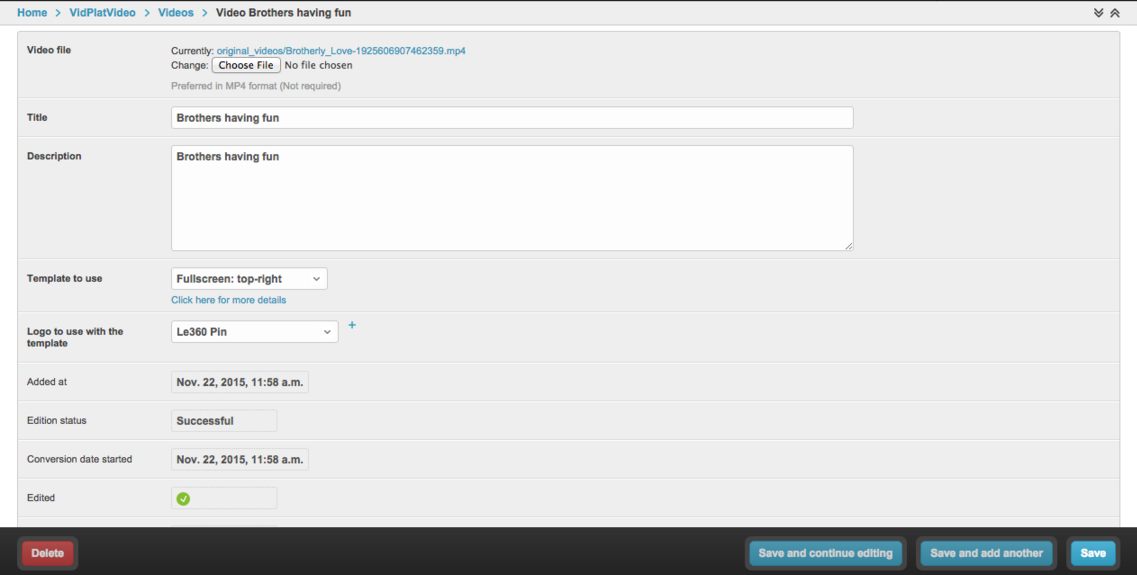Open VidPlatVideo in the breadcrumb
The image size is (1137, 575).
[102, 13]
